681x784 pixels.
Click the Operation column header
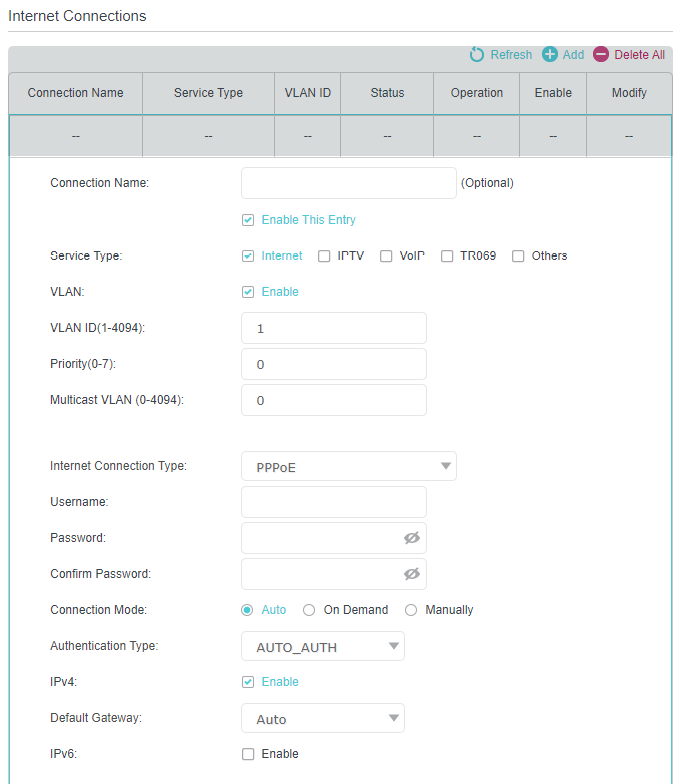[476, 93]
